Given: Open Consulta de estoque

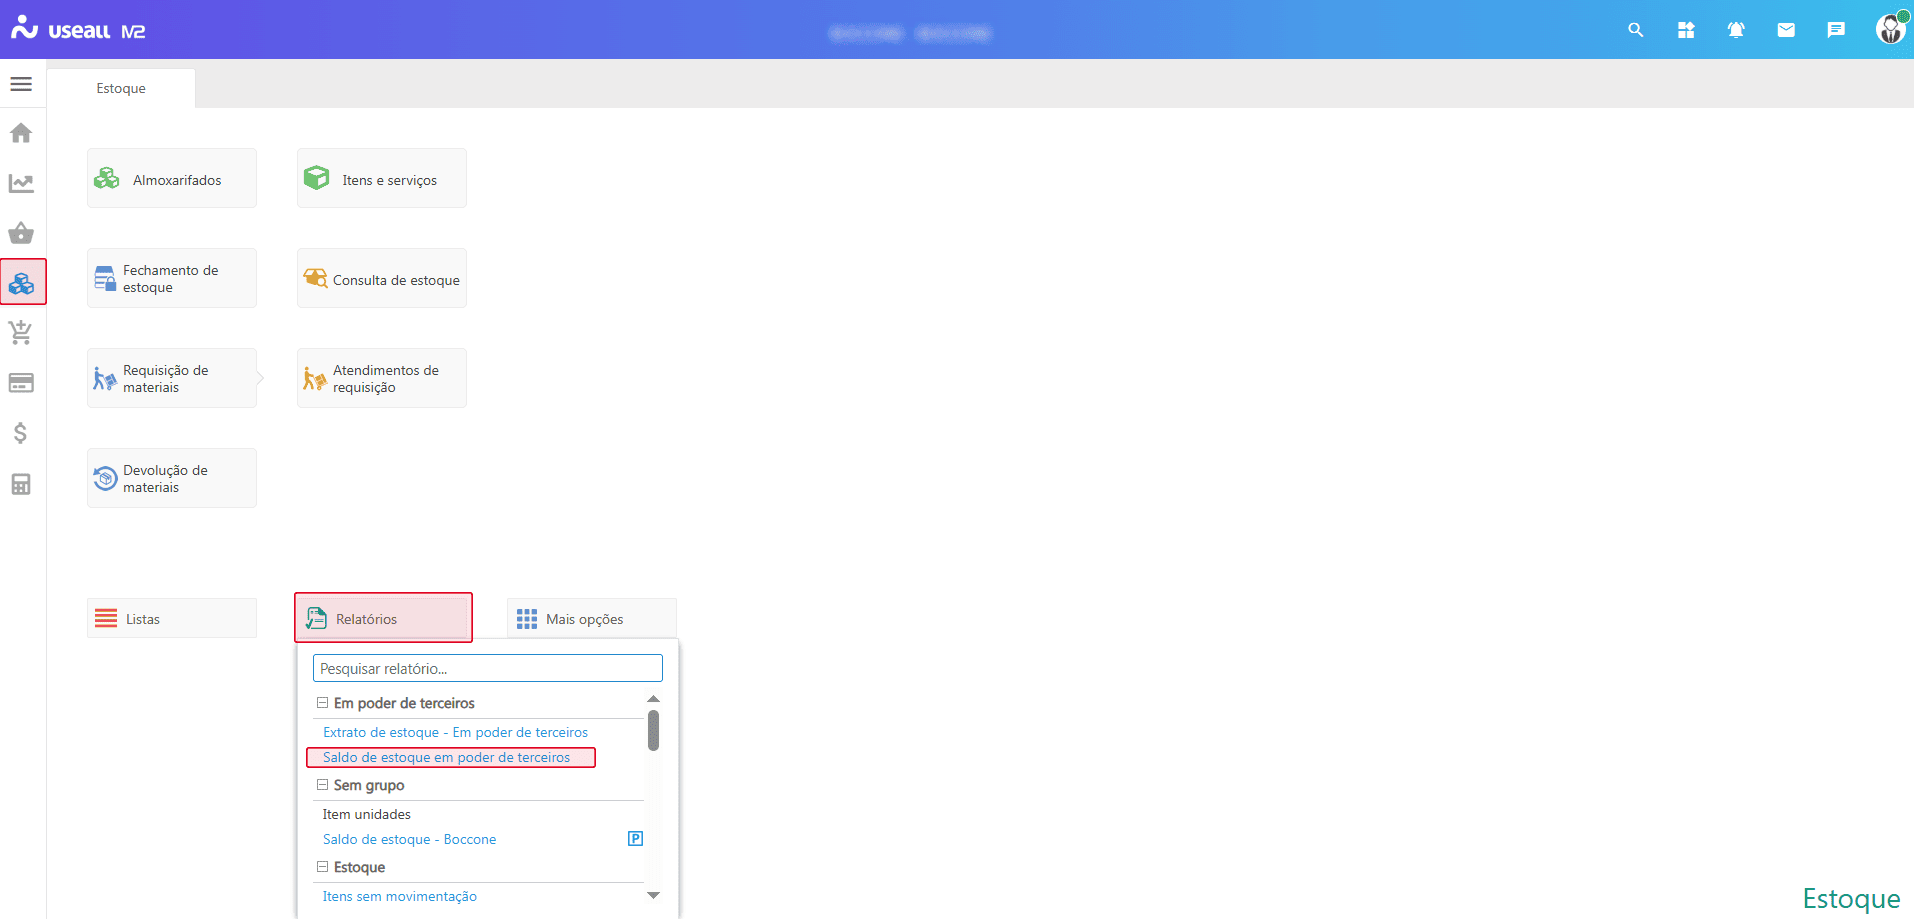Looking at the screenshot, I should point(382,279).
